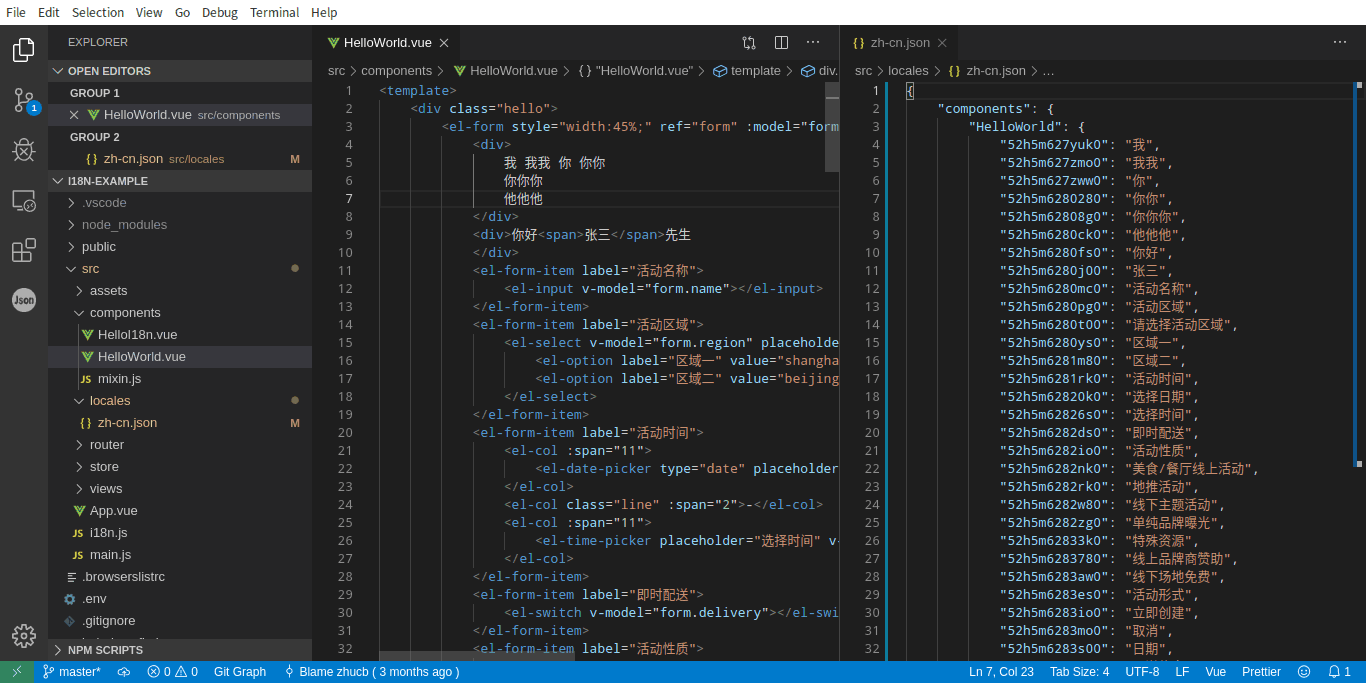Open Git Graph from status bar
Screen dimensions: 1366x683
pos(240,672)
